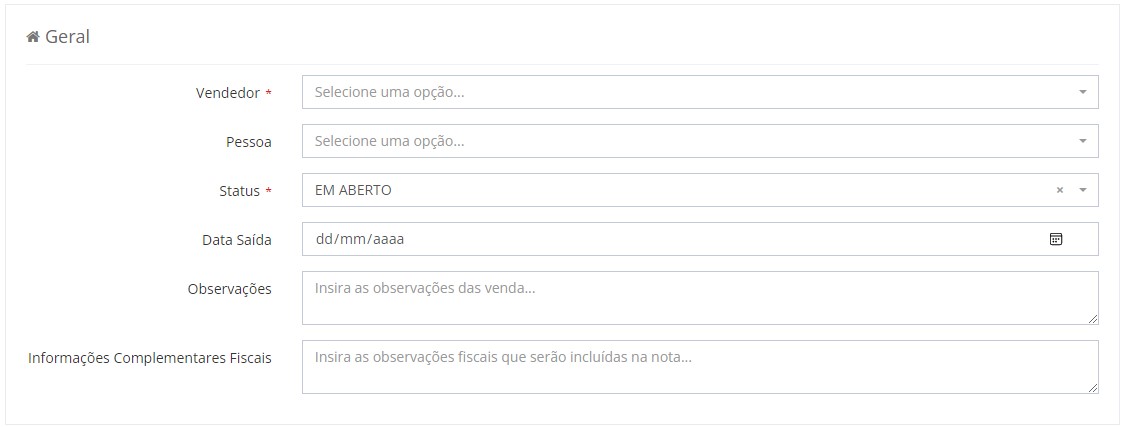This screenshot has width=1124, height=427.
Task: Click the resize handle of the fiscal information box
Action: coord(1093,388)
